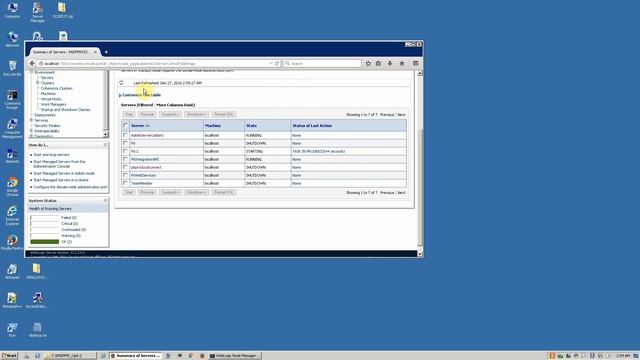Open the address bar history dropdown arrow
Image resolution: width=640 pixels, height=360 pixels.
(x=271, y=63)
